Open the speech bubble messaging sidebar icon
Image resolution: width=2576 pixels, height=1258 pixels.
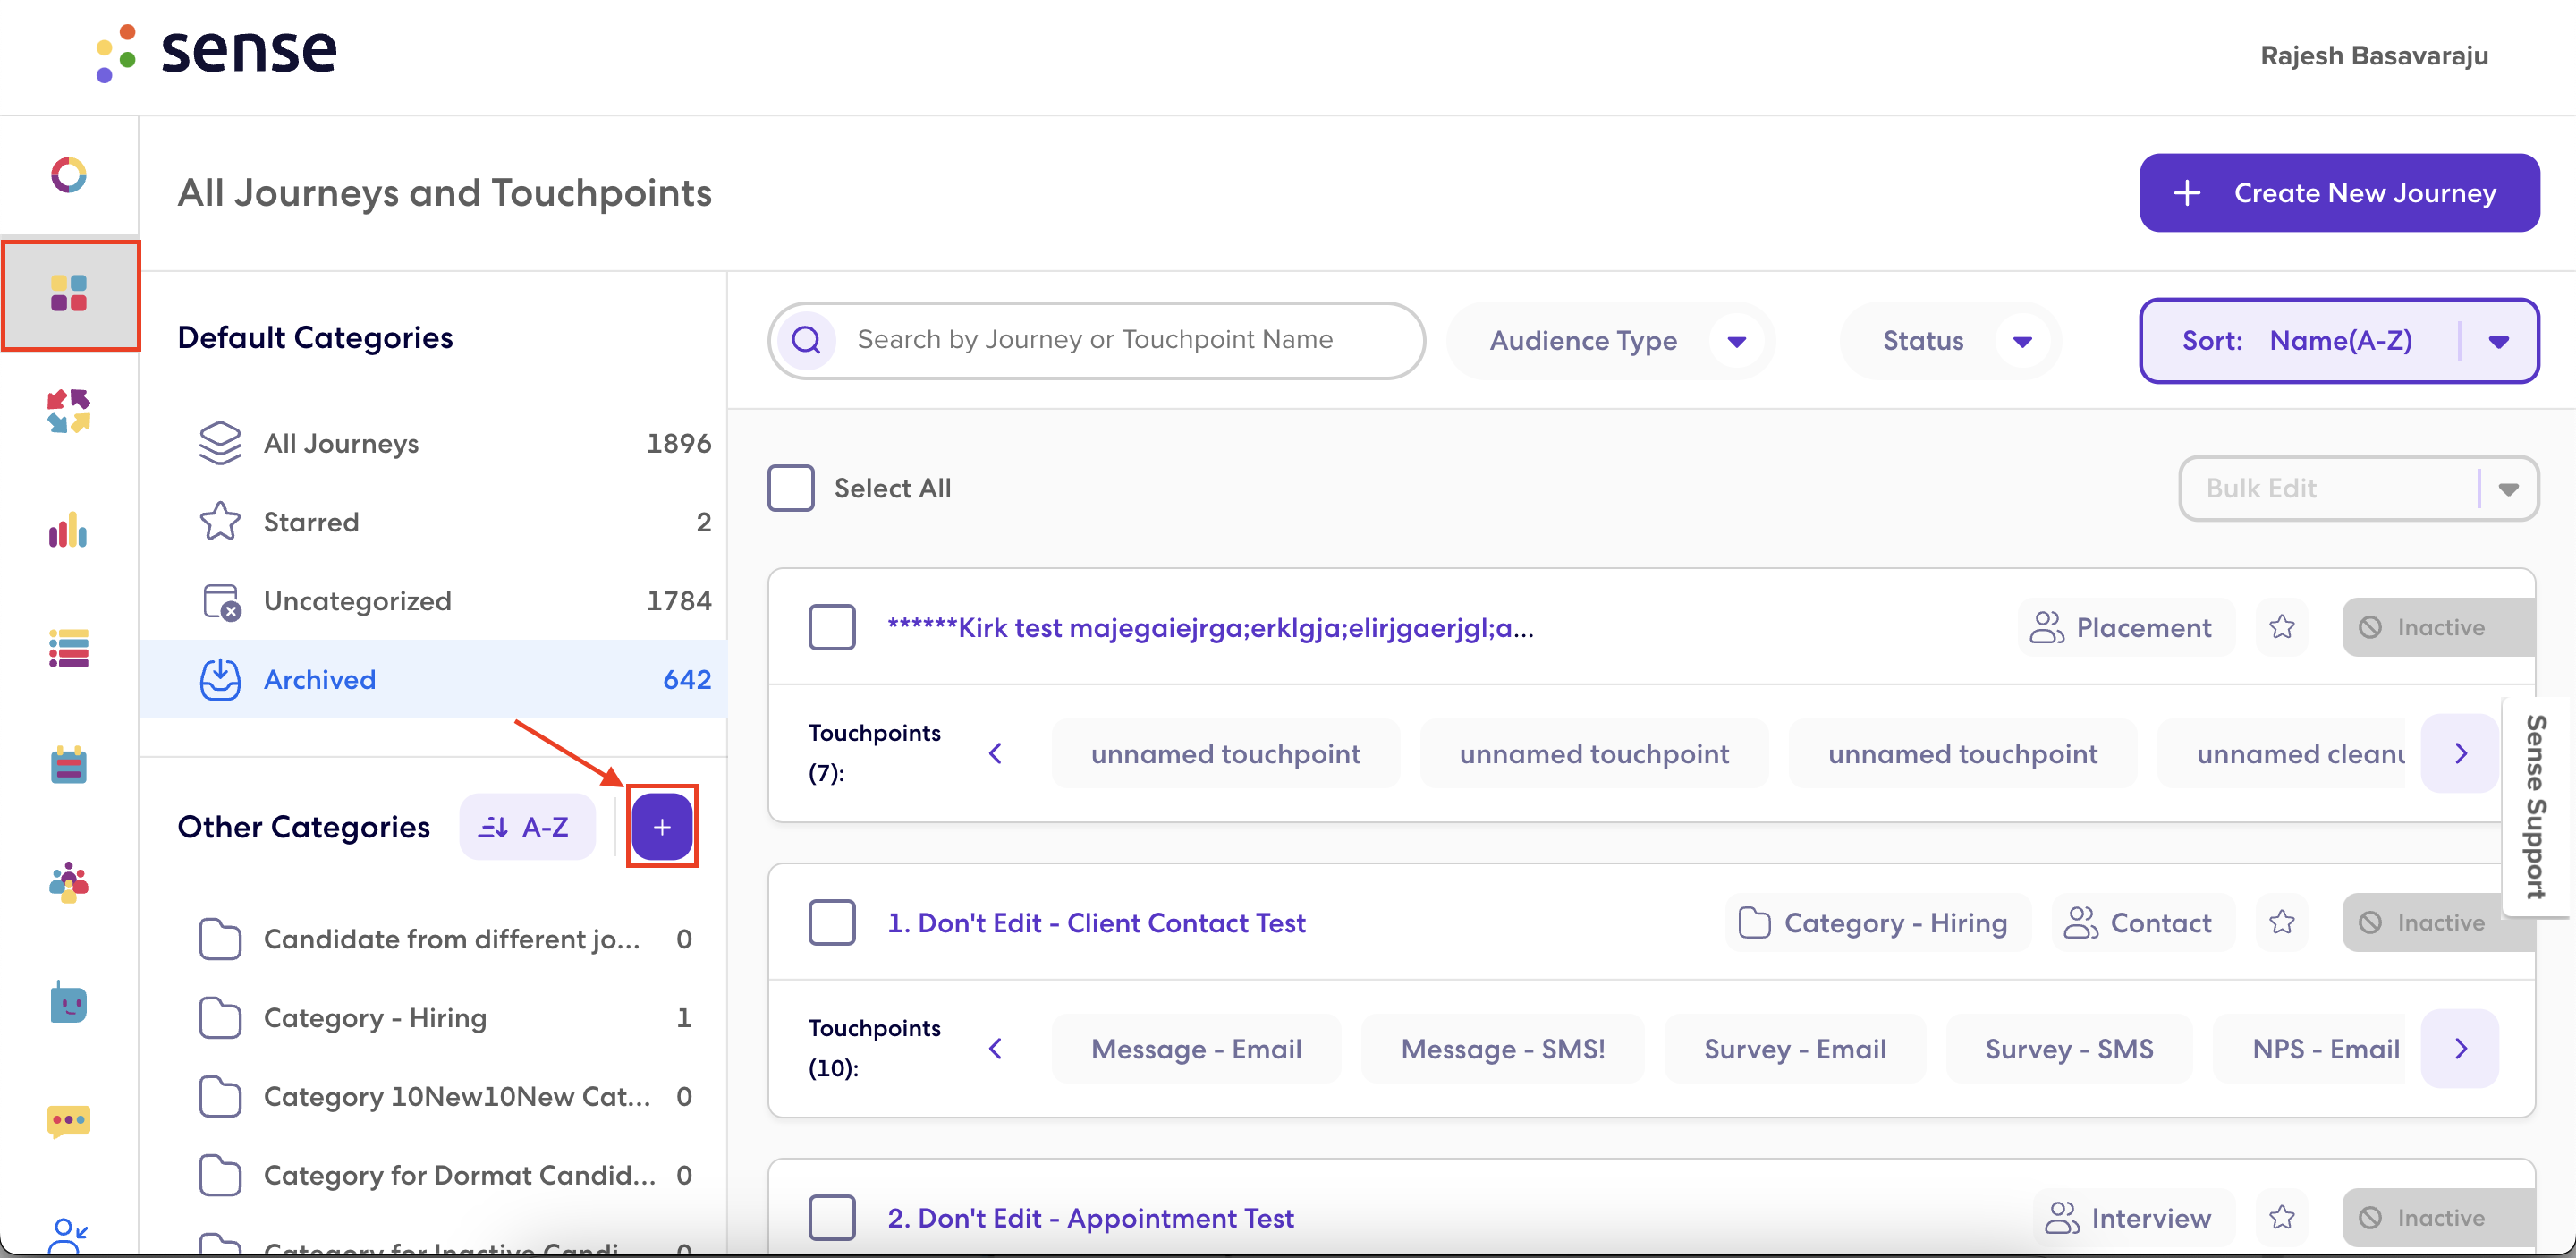click(x=69, y=1120)
